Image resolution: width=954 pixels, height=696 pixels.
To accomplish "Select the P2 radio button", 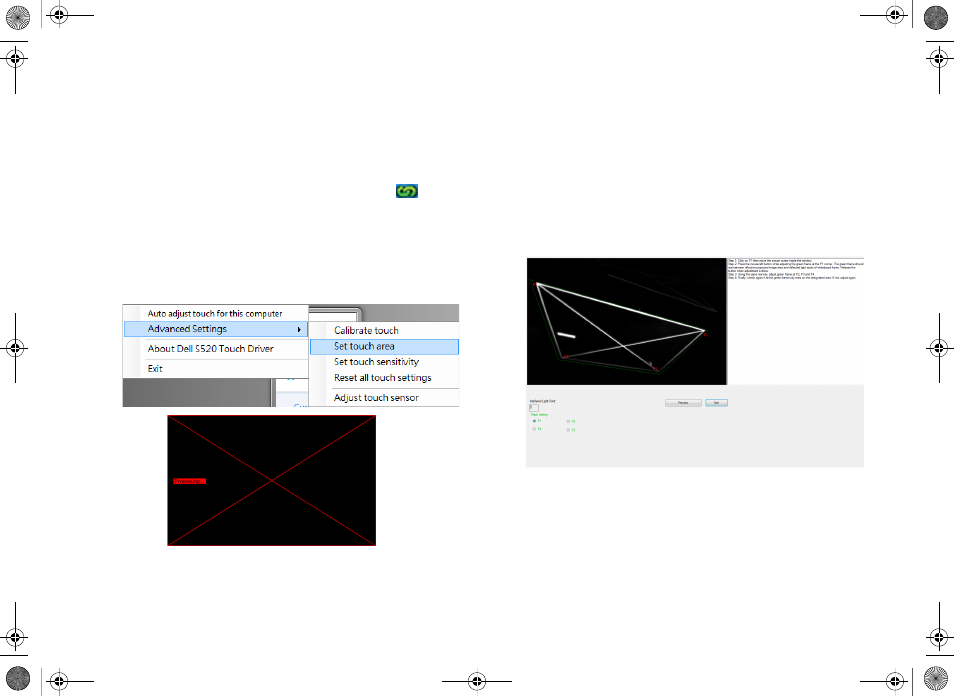I will (568, 422).
